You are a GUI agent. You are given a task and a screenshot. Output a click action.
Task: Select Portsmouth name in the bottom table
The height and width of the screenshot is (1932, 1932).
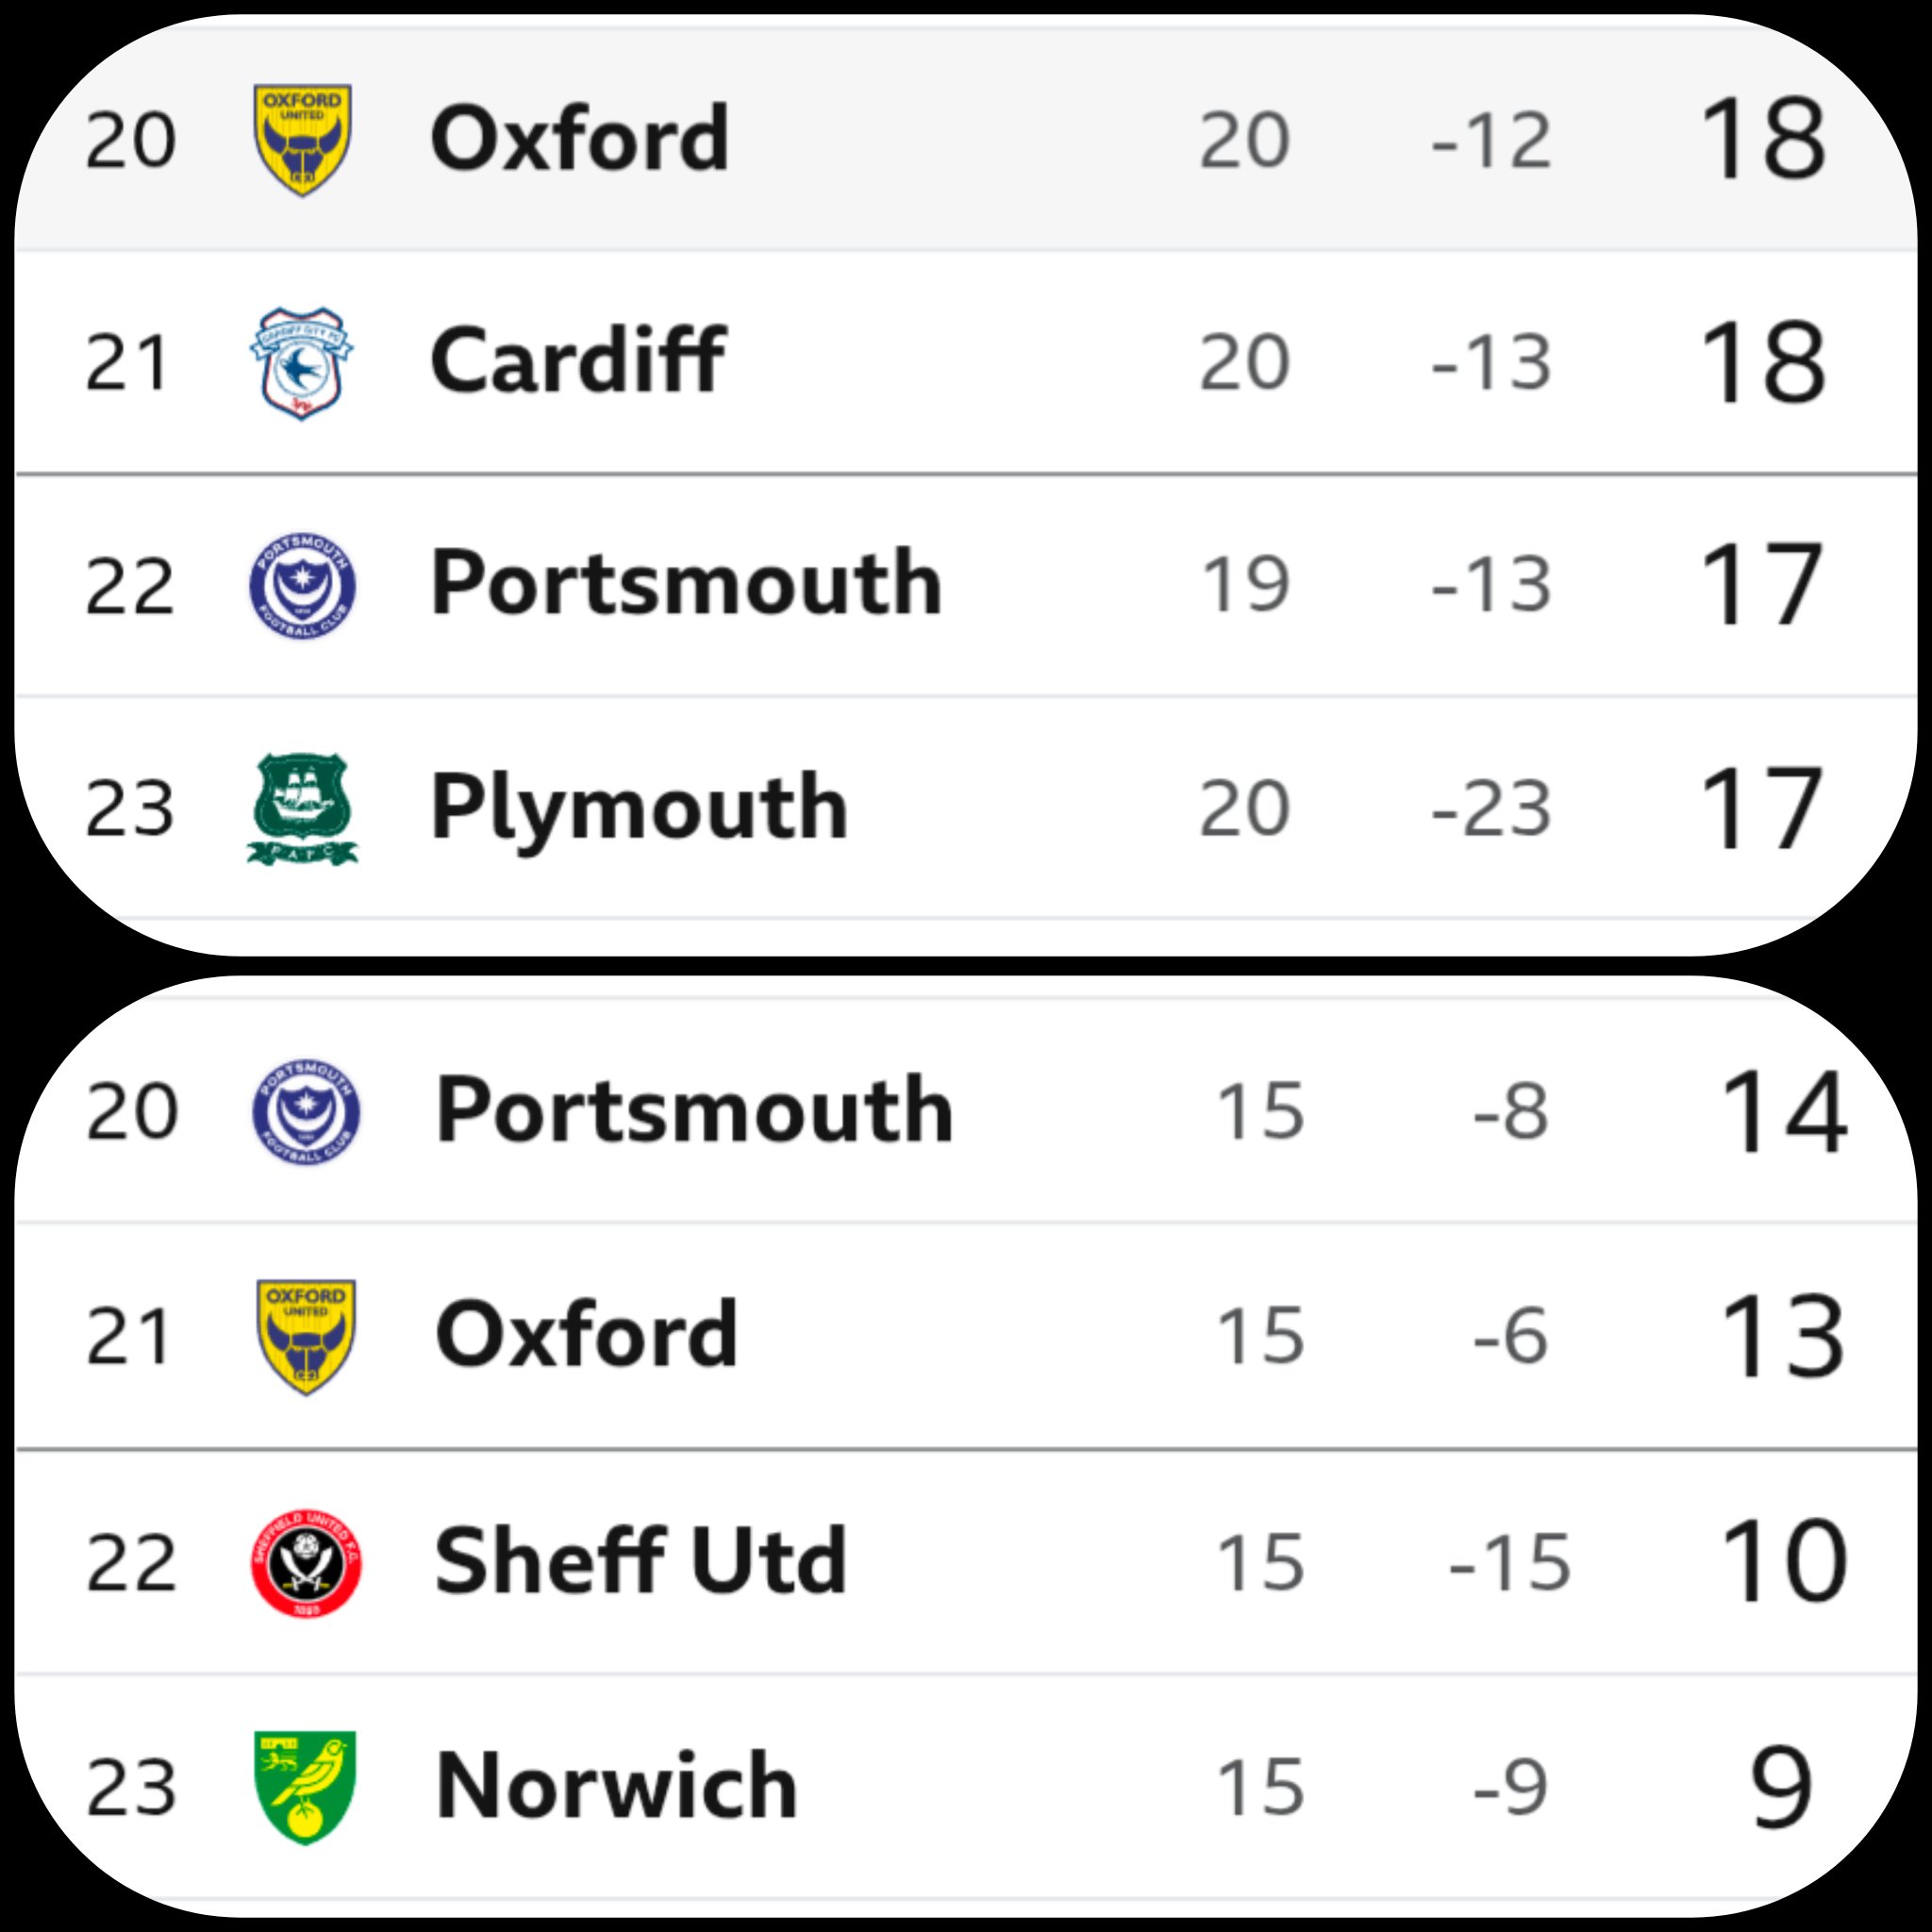[694, 1110]
